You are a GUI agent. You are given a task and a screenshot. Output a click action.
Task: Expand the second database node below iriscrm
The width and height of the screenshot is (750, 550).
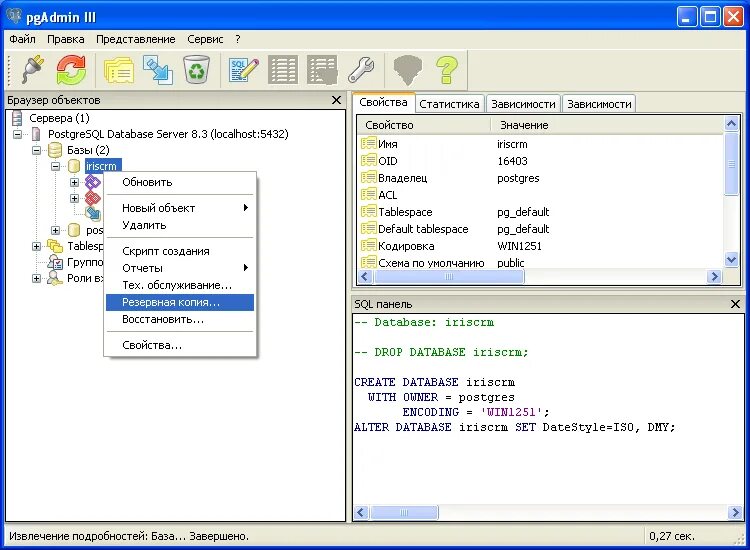55,231
